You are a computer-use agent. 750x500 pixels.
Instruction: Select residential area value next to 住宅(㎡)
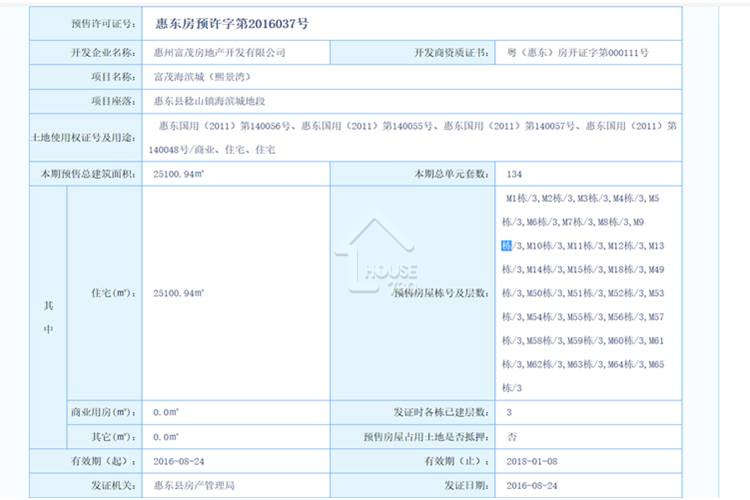point(179,293)
